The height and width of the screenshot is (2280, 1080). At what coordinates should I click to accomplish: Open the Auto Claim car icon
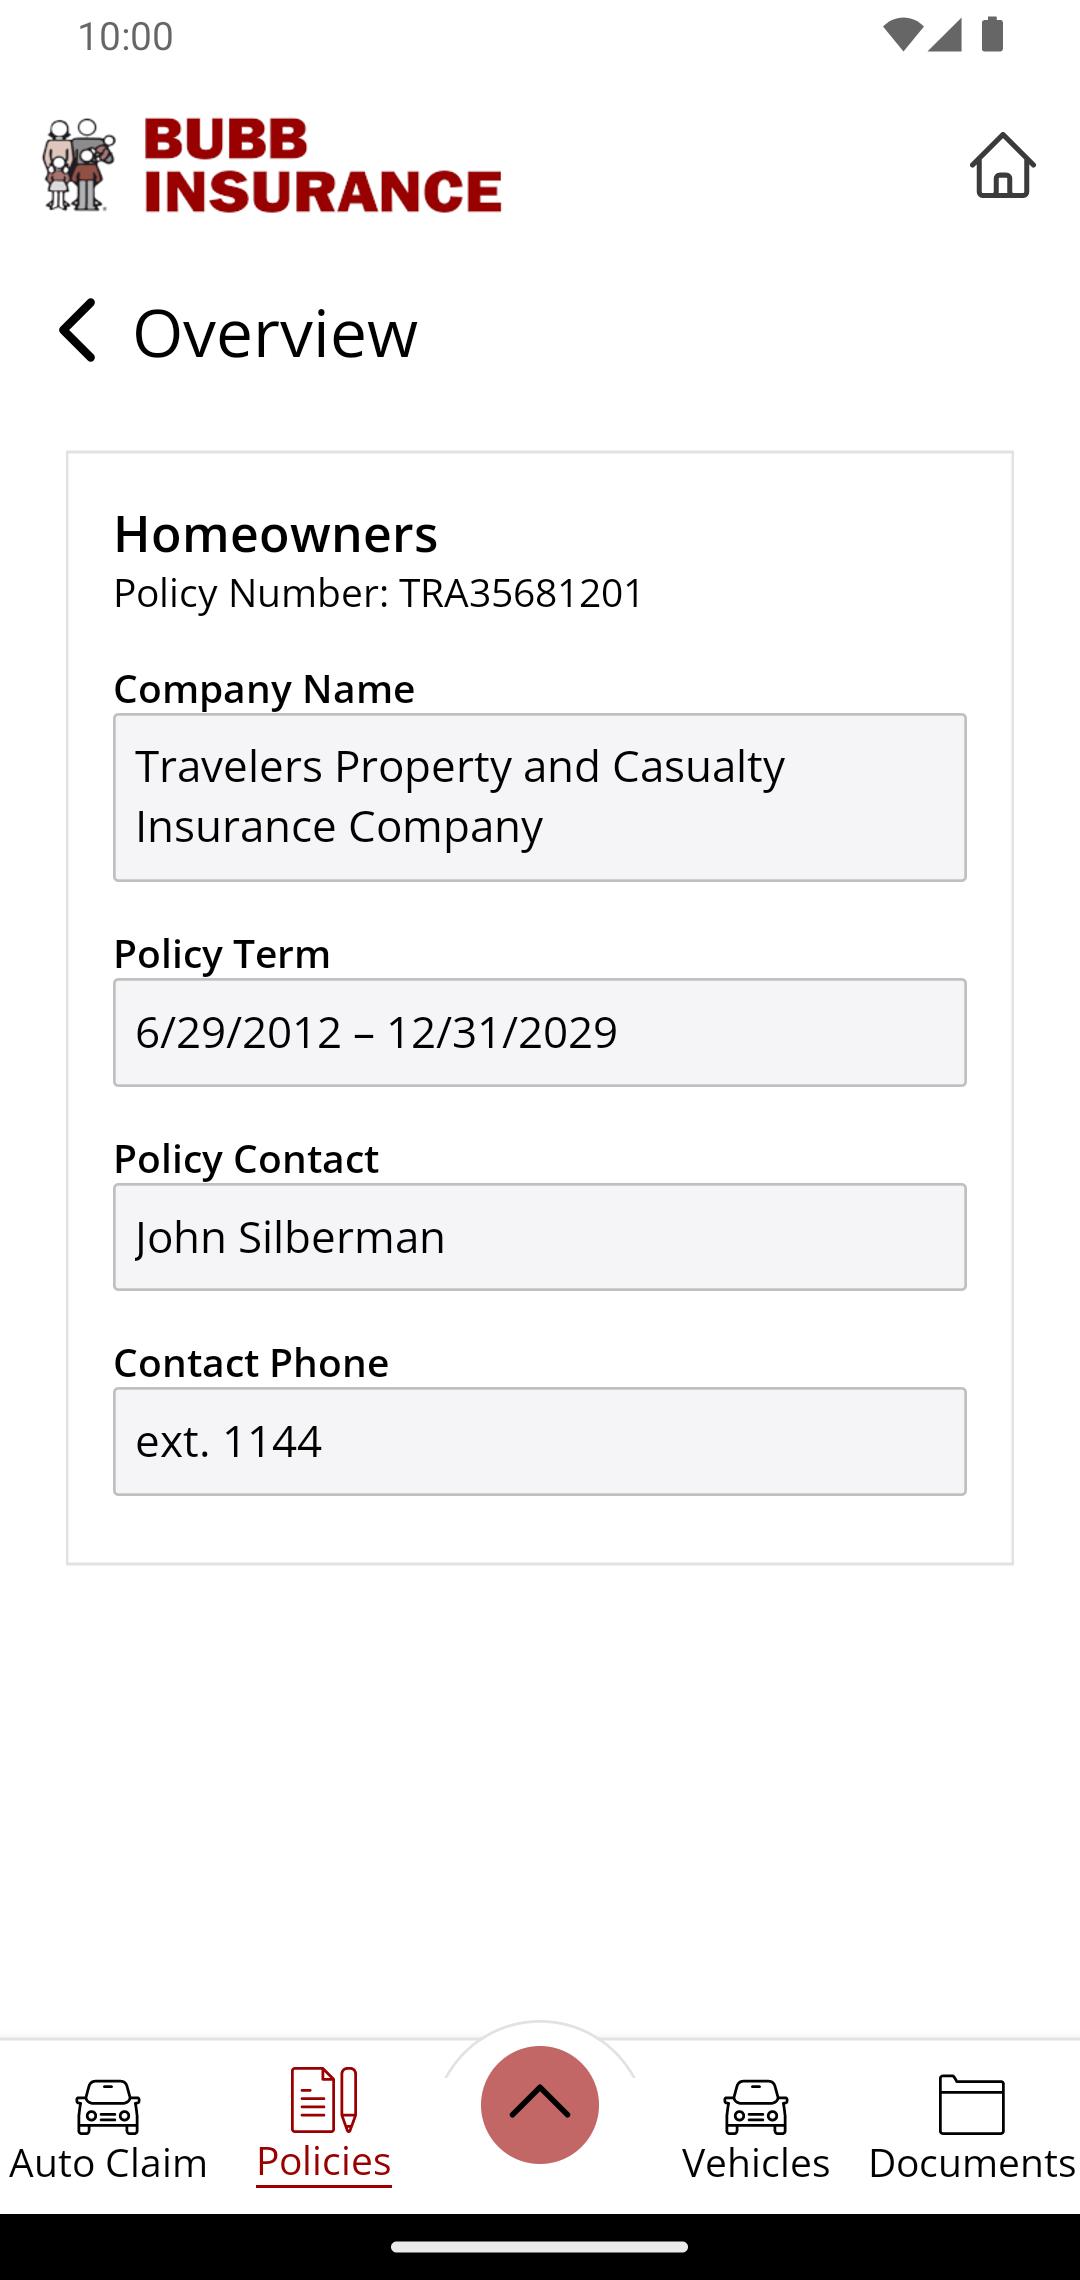108,2107
